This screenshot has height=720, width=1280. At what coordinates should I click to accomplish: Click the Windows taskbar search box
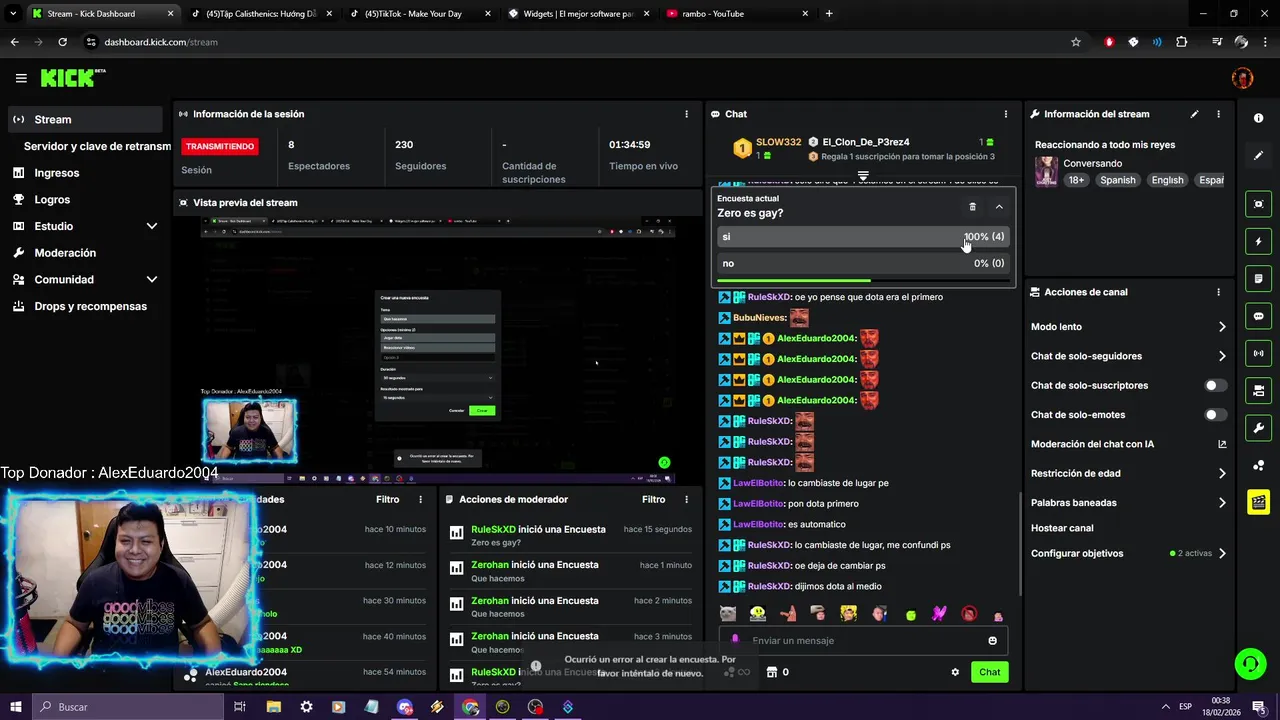[x=130, y=707]
